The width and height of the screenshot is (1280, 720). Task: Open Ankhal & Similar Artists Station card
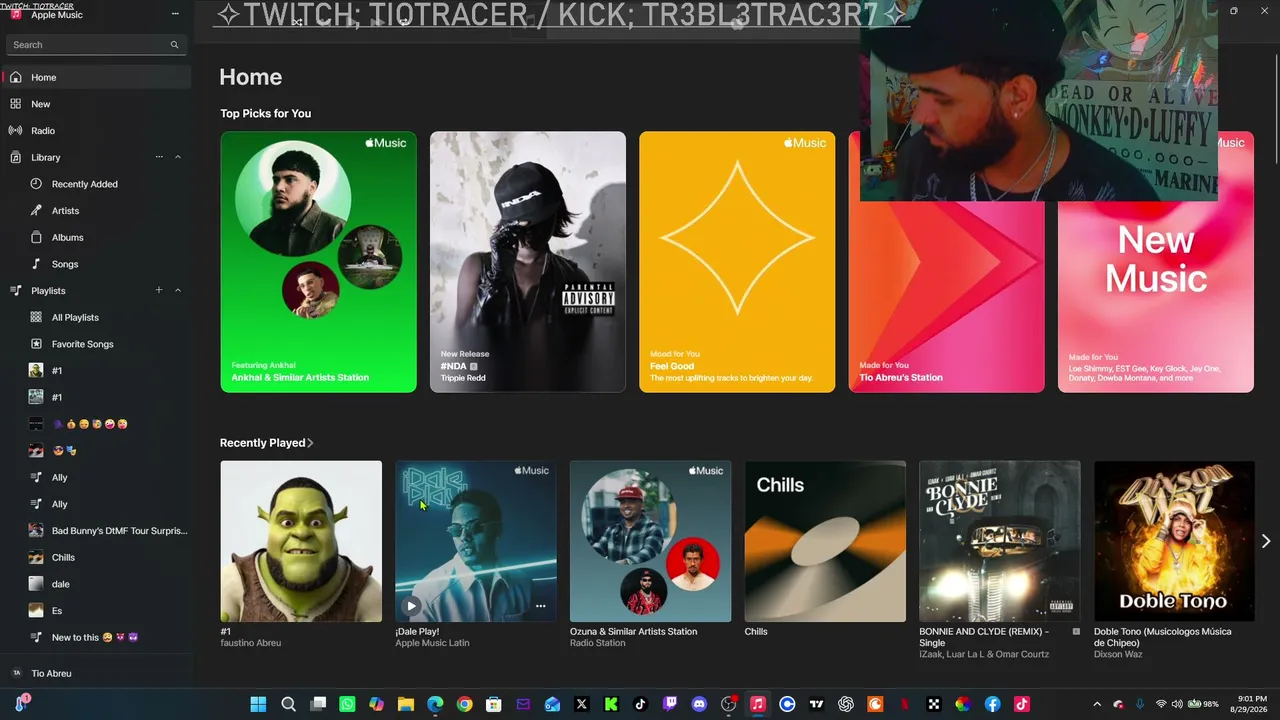pos(318,262)
